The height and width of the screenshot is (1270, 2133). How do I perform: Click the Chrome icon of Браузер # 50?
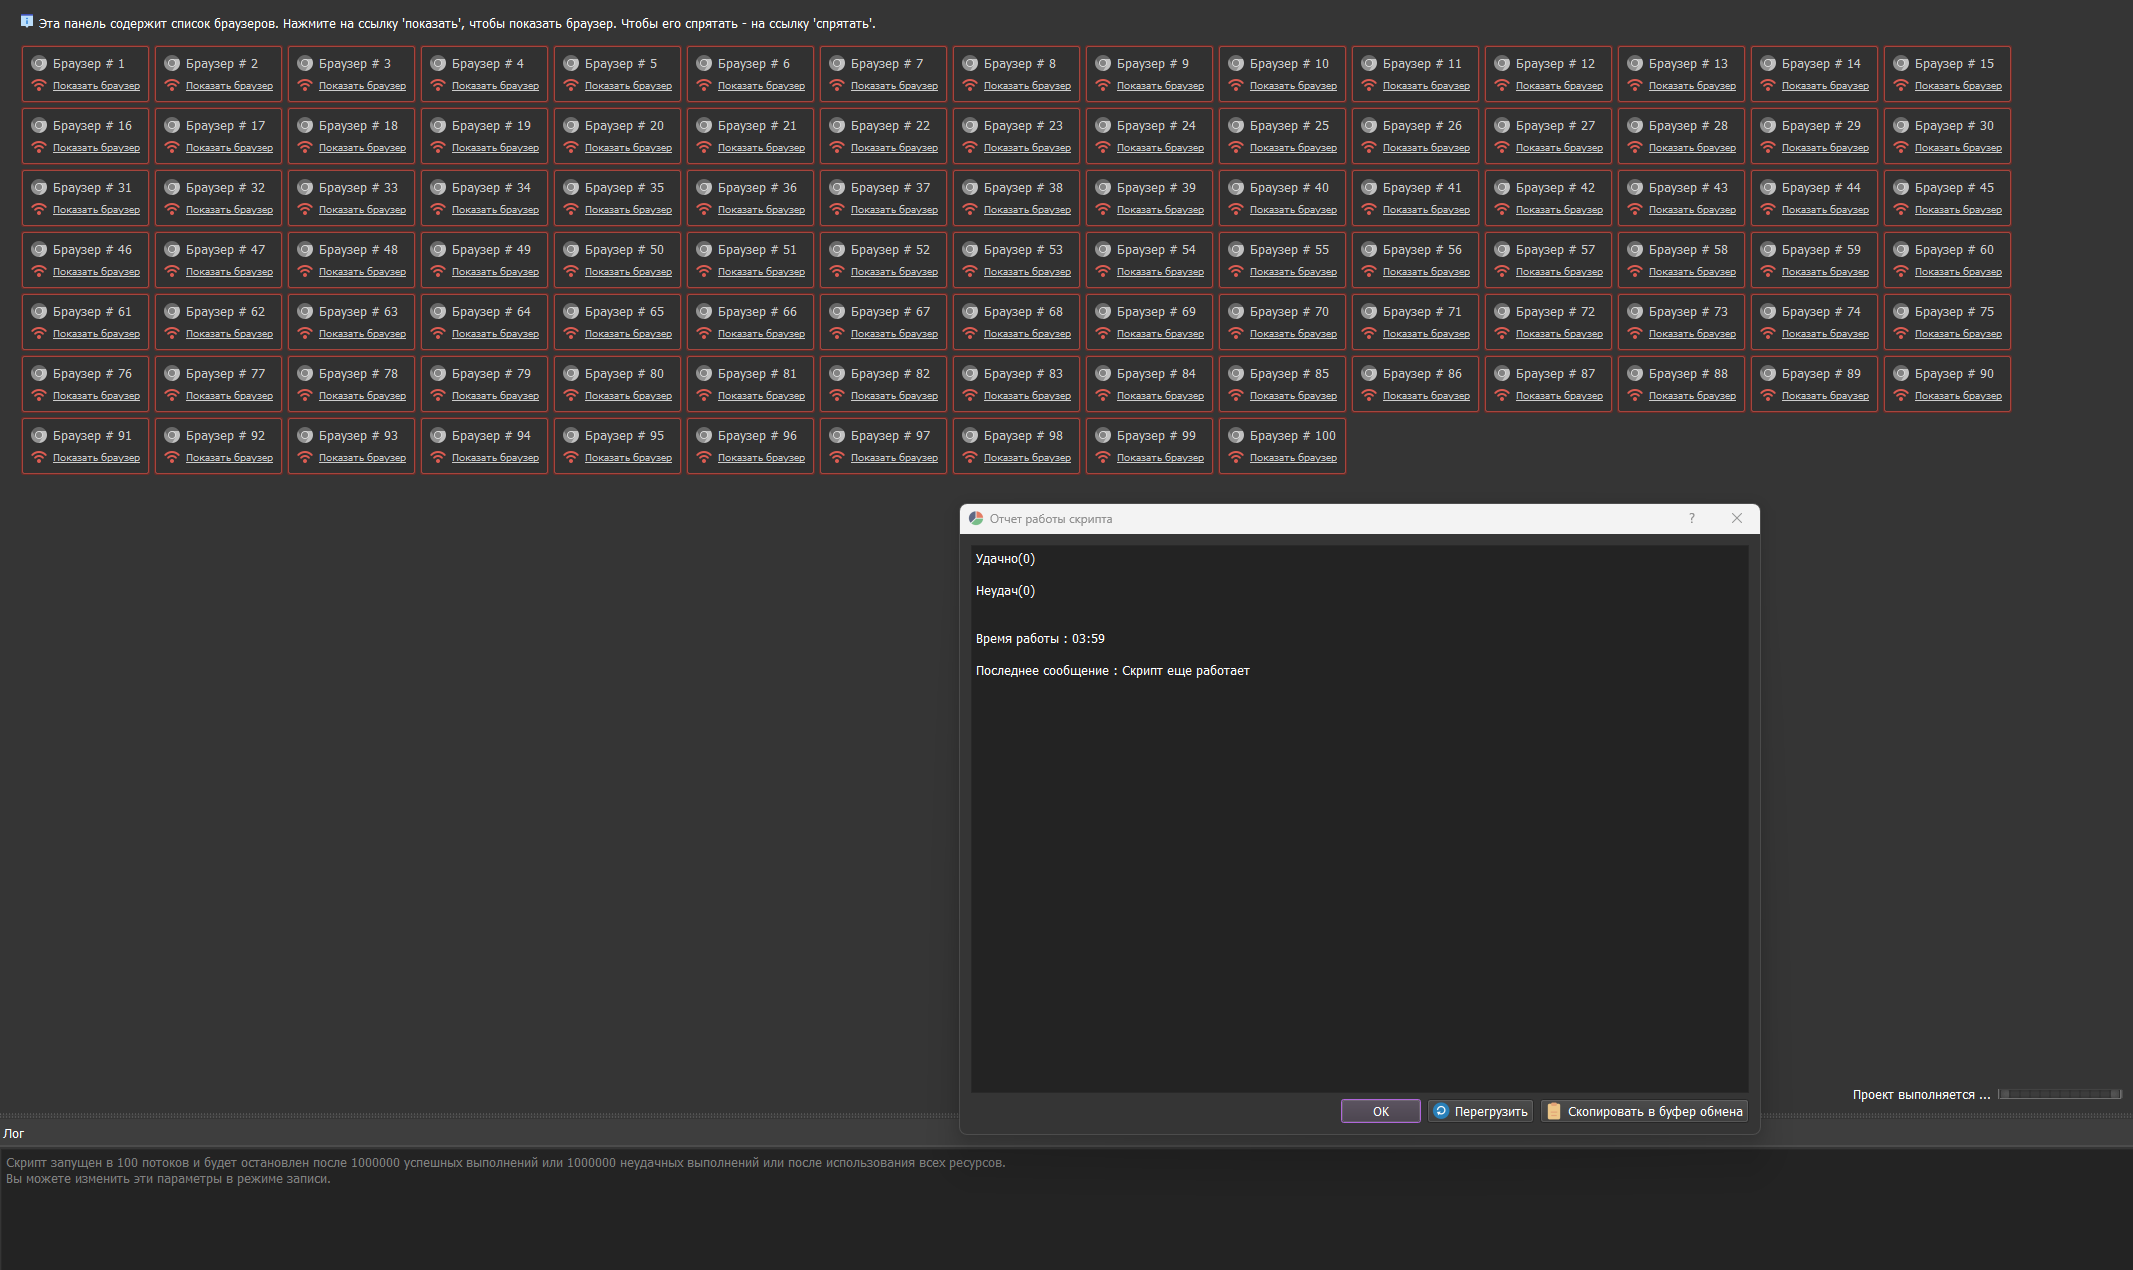tap(571, 250)
